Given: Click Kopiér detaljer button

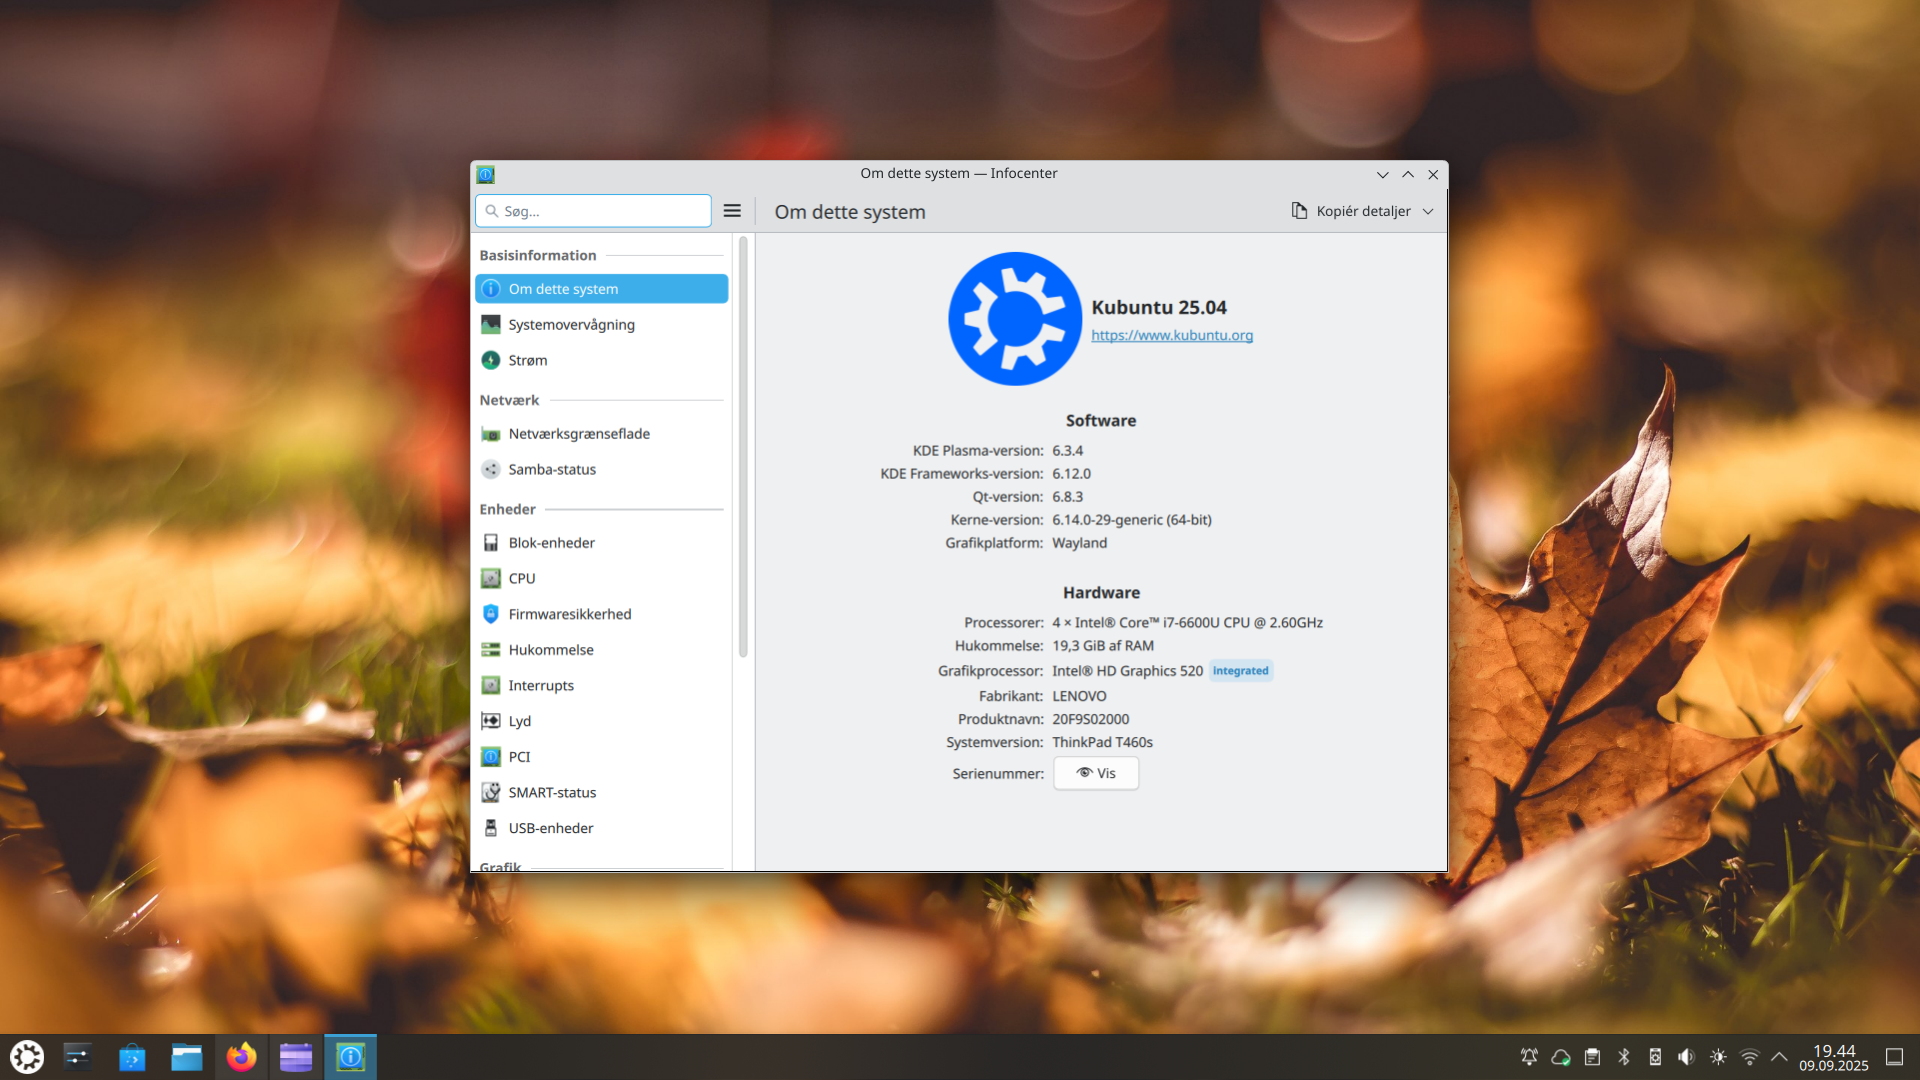Looking at the screenshot, I should (1350, 211).
